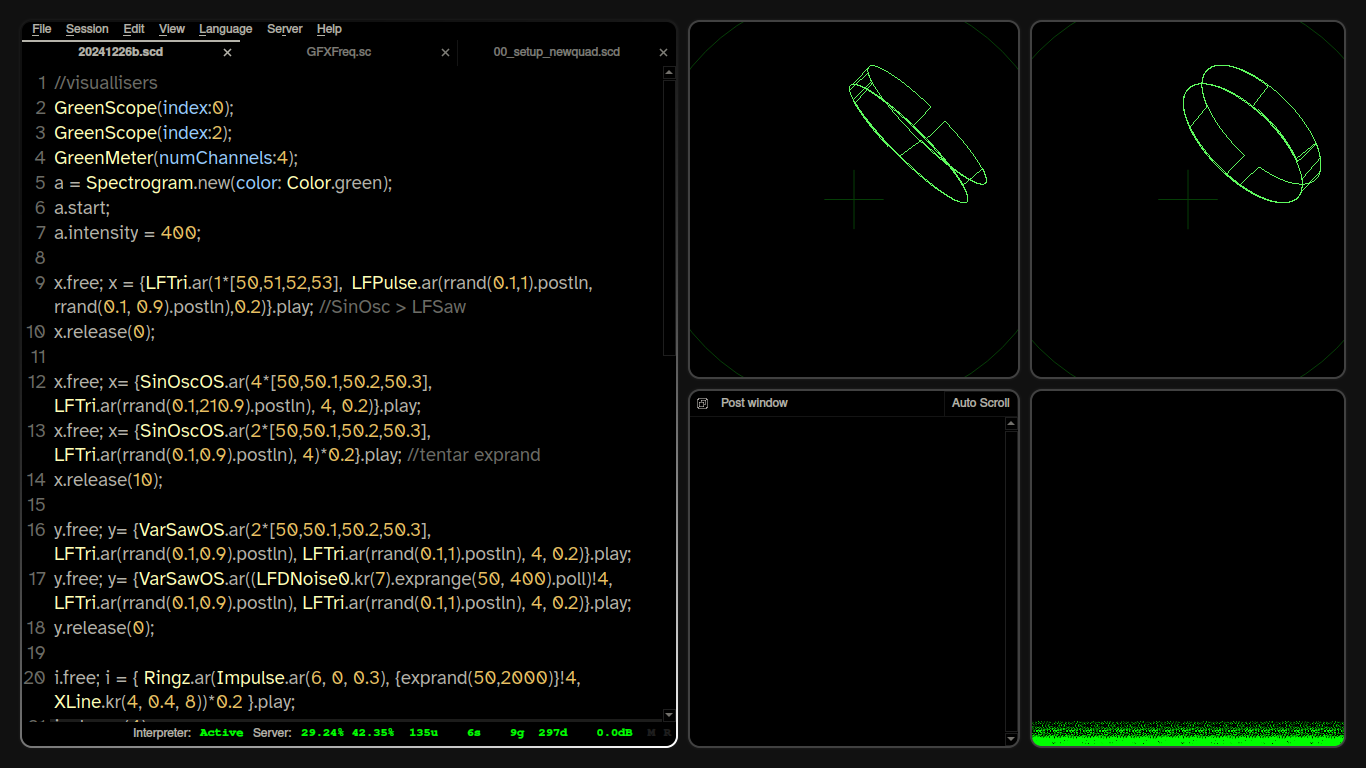The image size is (1366, 768).
Task: Click line number 16 in gutter
Action: 37,530
